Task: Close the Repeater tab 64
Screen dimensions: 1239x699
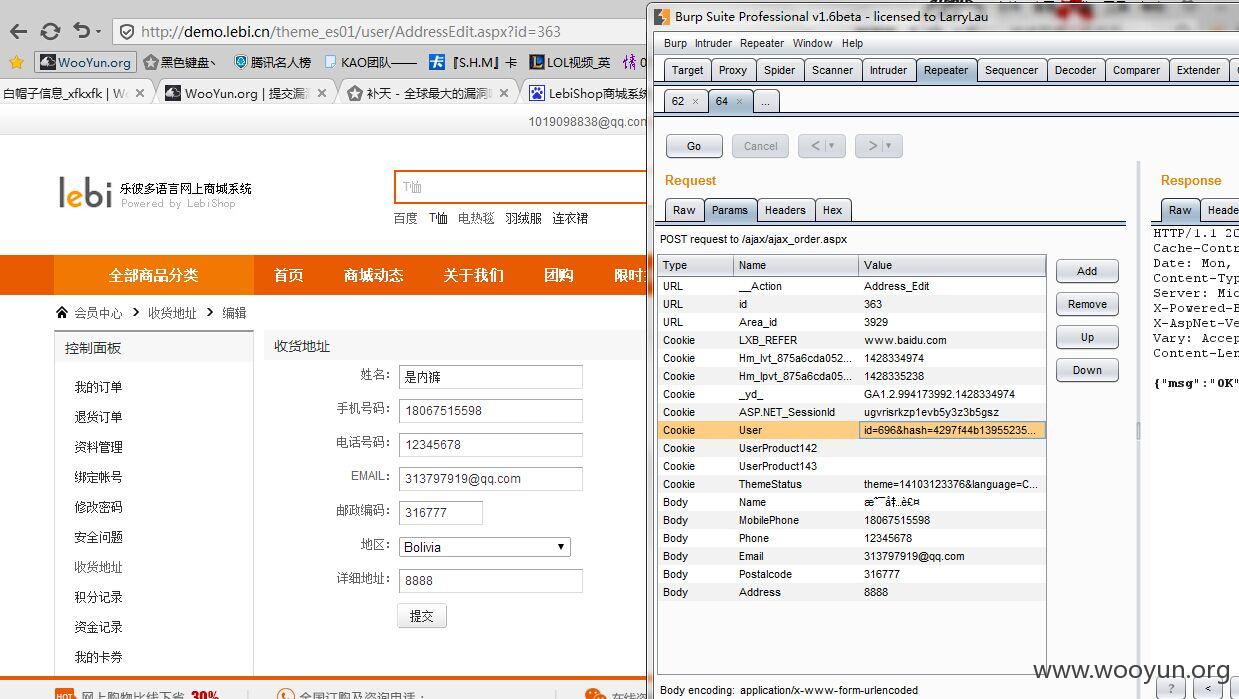Action: coord(739,101)
